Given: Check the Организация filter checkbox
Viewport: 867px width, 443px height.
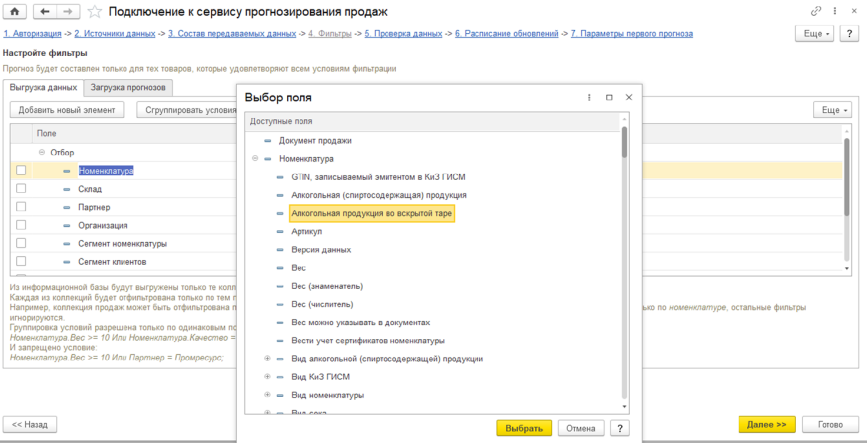Looking at the screenshot, I should point(21,225).
